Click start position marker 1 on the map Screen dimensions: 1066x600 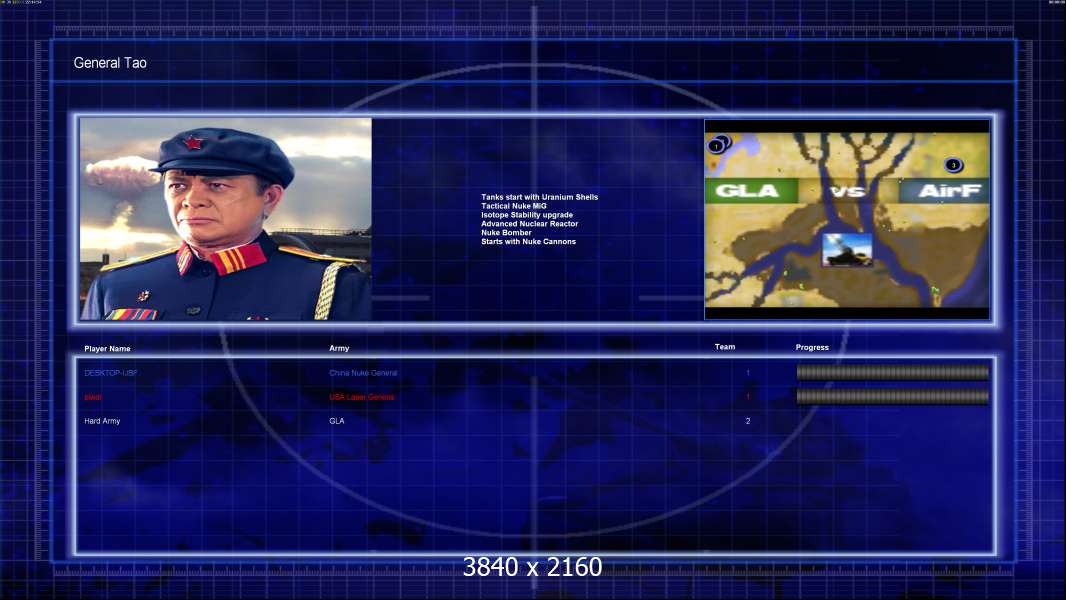coord(715,146)
